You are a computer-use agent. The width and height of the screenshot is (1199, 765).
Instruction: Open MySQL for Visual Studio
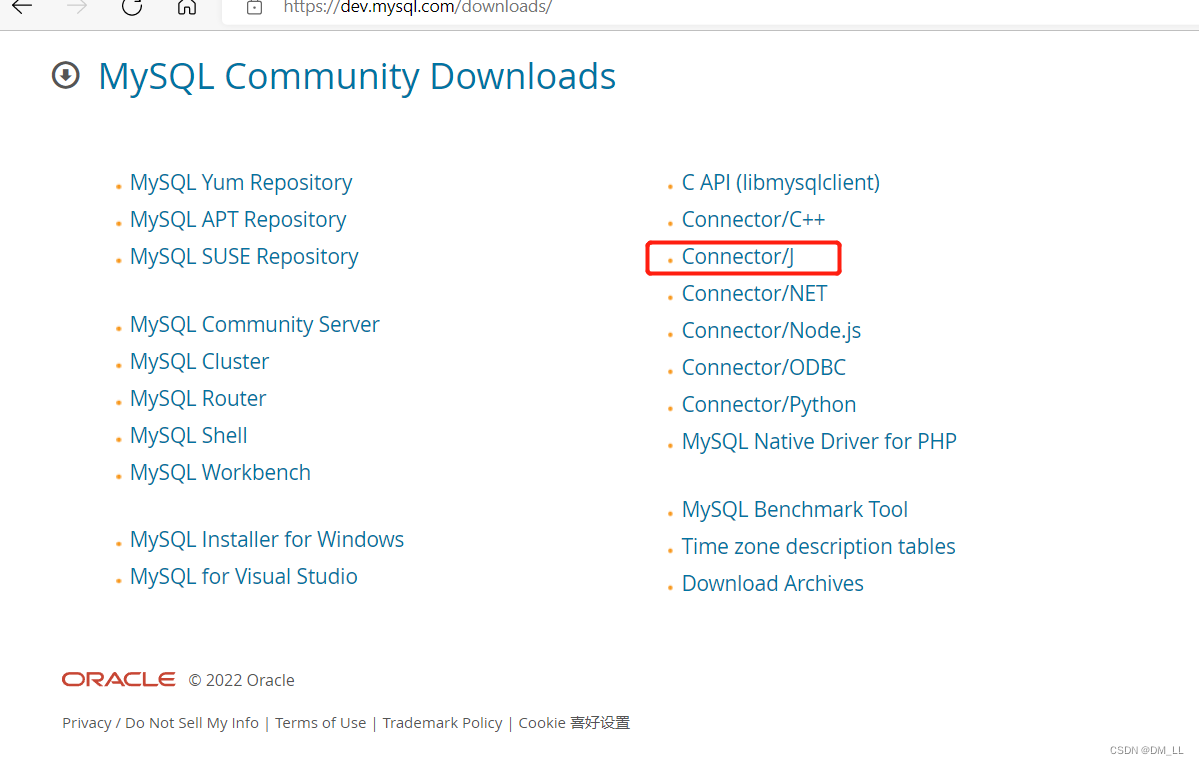pos(244,576)
